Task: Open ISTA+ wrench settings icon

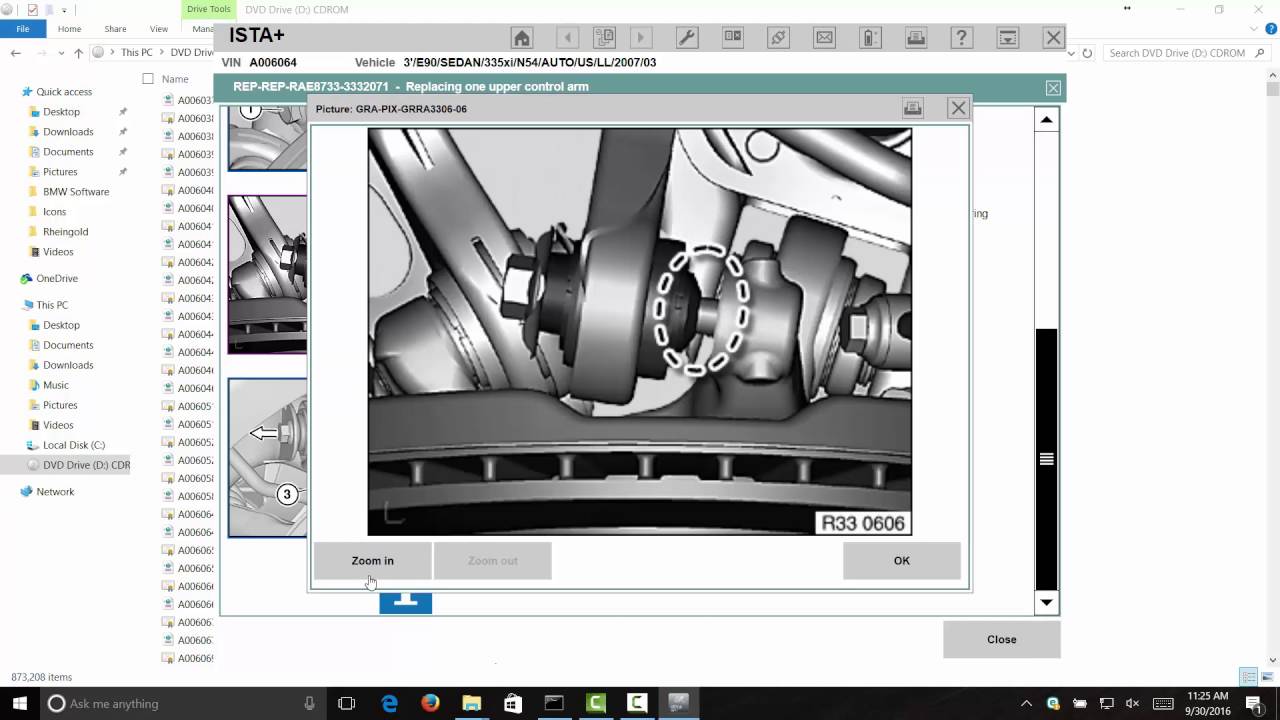Action: (687, 38)
